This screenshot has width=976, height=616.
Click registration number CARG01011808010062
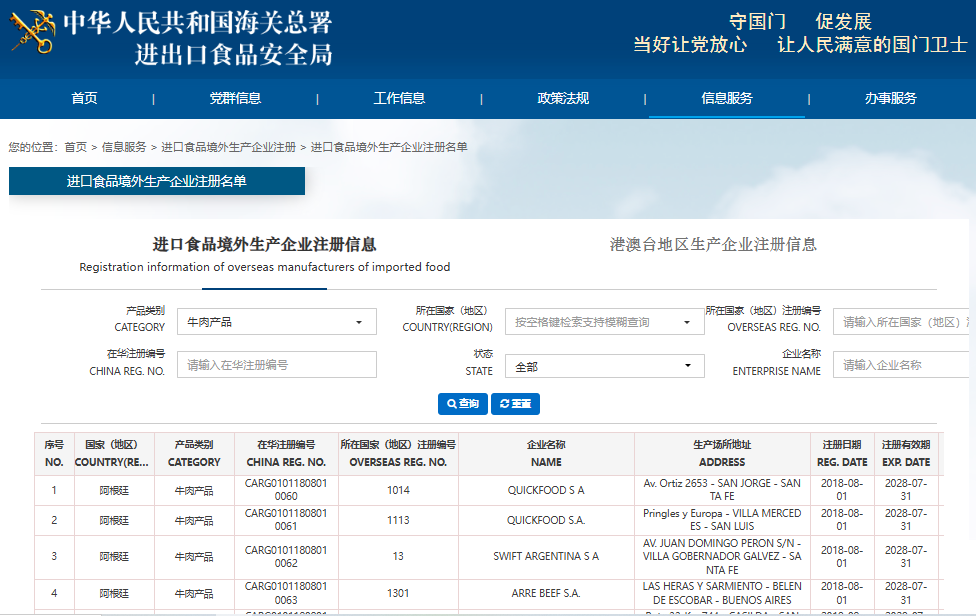(x=286, y=556)
